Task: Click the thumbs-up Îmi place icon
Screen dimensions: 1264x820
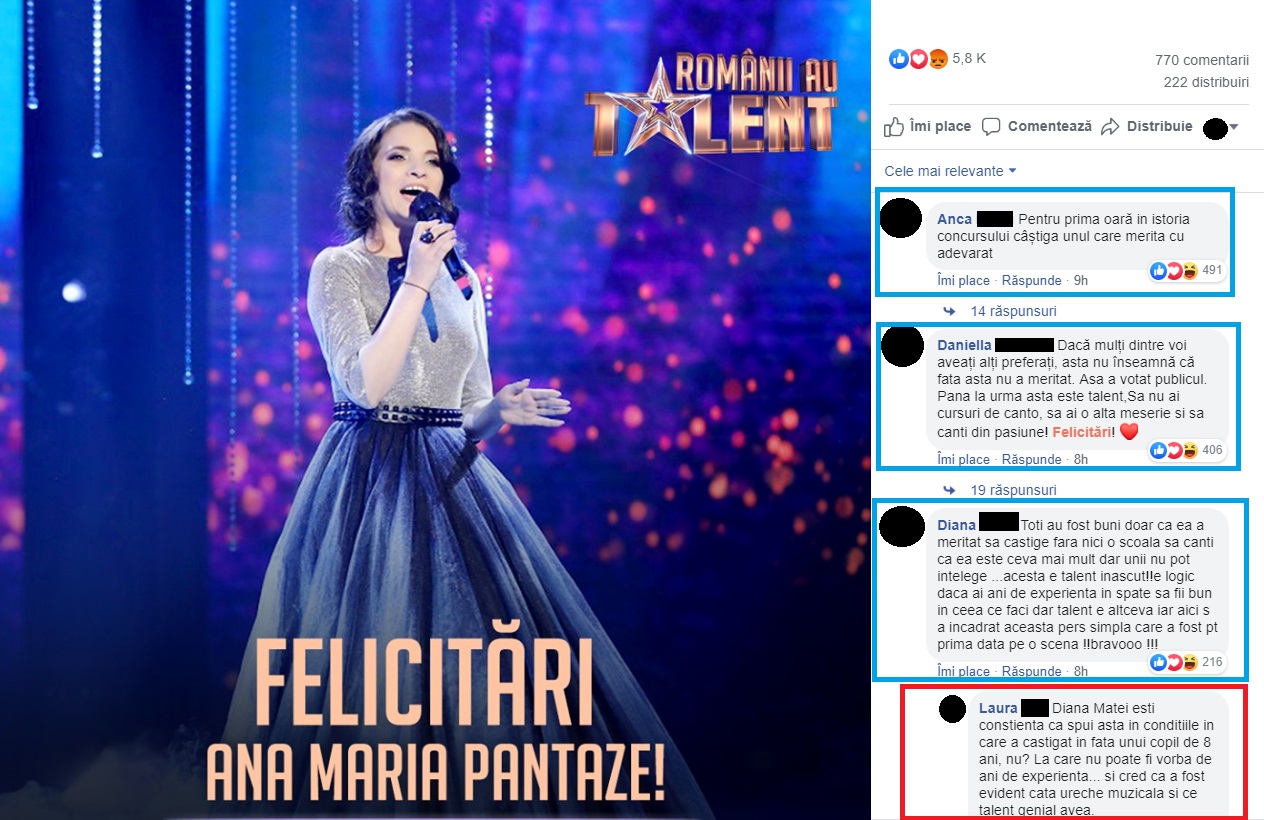Action: (894, 127)
